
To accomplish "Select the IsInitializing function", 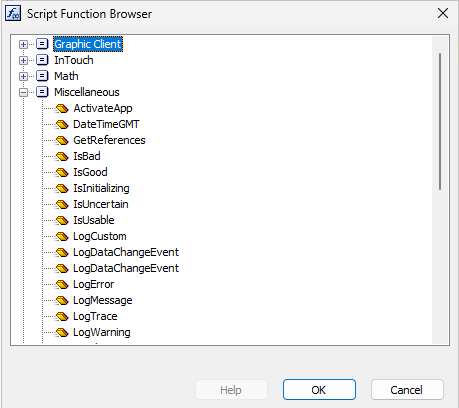I will [x=101, y=188].
